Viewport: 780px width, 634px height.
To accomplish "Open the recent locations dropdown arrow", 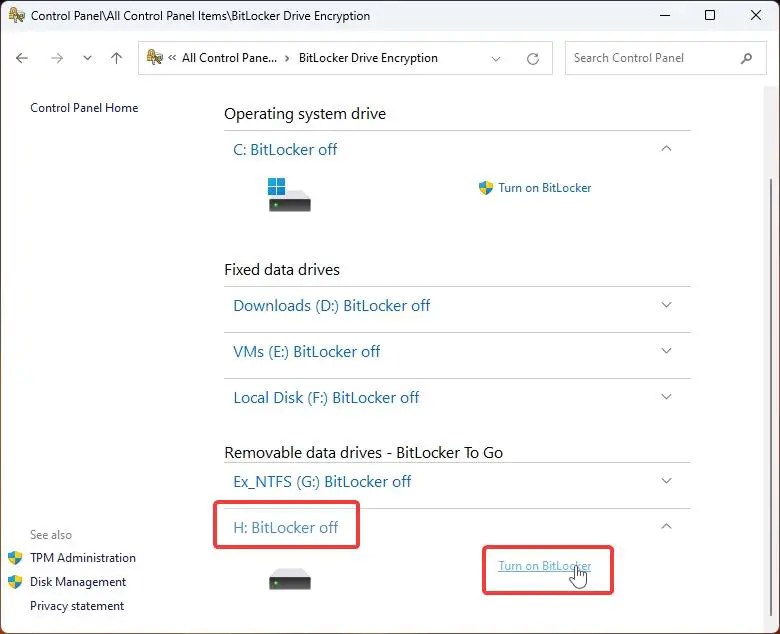I will click(87, 58).
